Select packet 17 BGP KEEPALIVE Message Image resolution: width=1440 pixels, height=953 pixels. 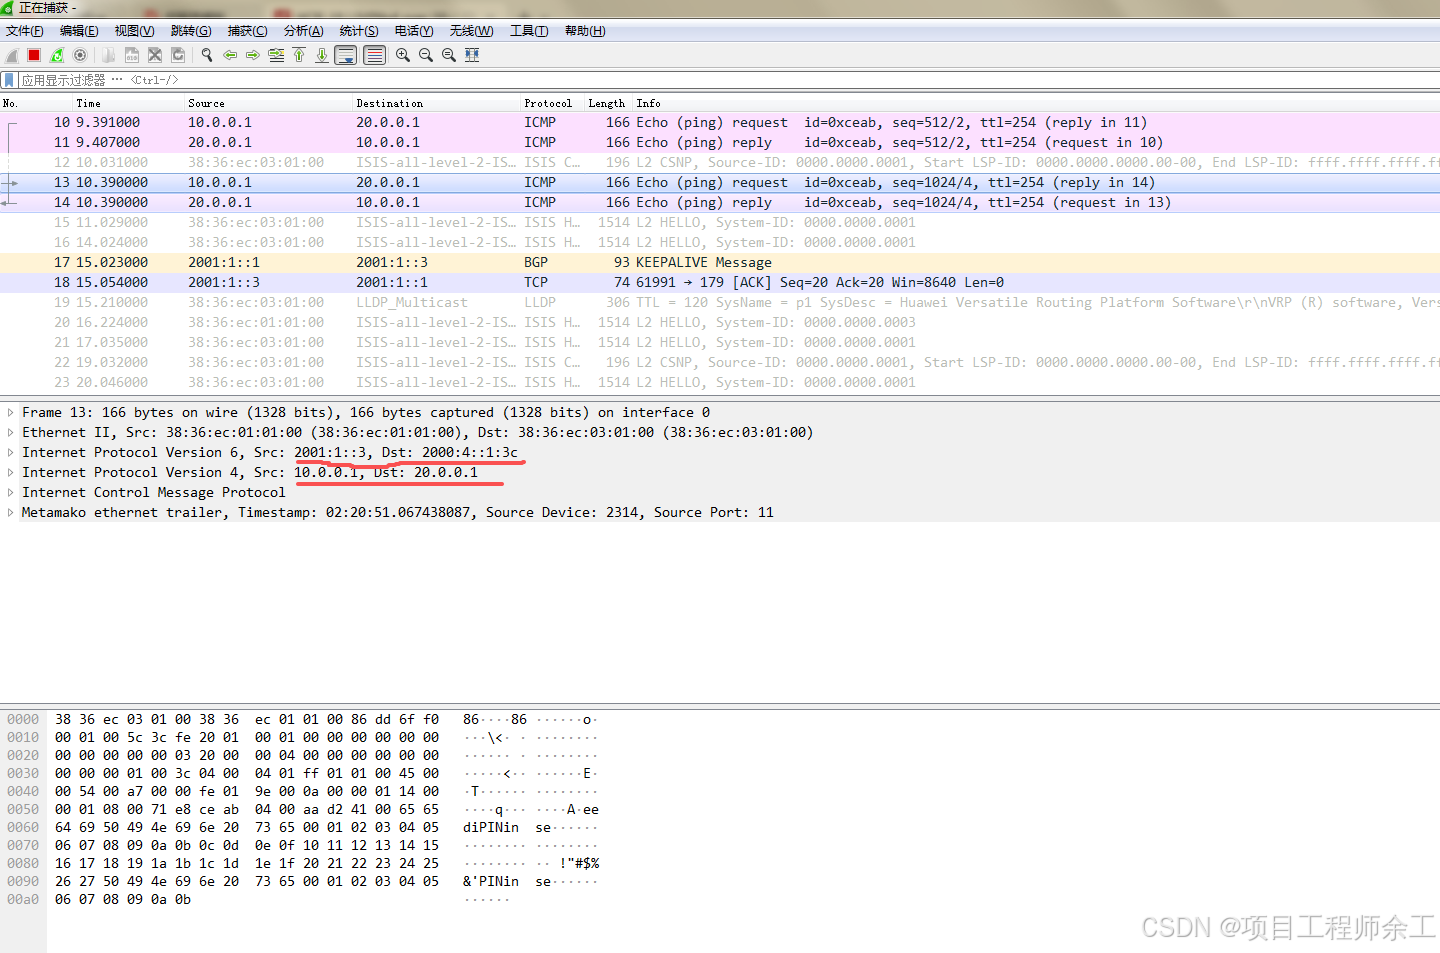tap(720, 262)
